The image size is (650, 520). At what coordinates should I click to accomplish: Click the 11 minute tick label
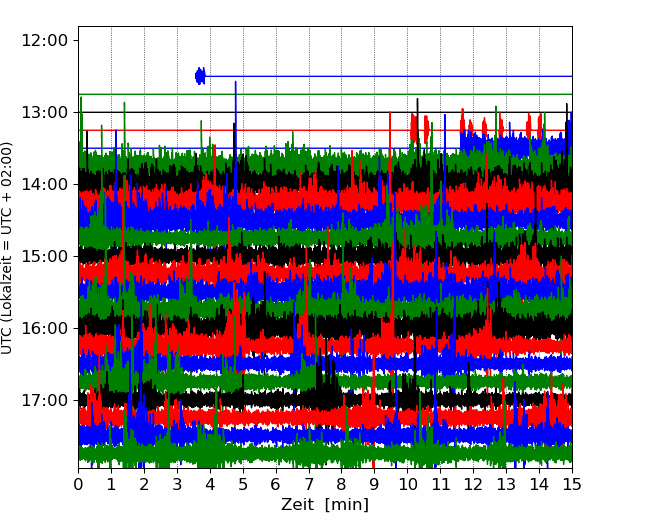point(441,484)
